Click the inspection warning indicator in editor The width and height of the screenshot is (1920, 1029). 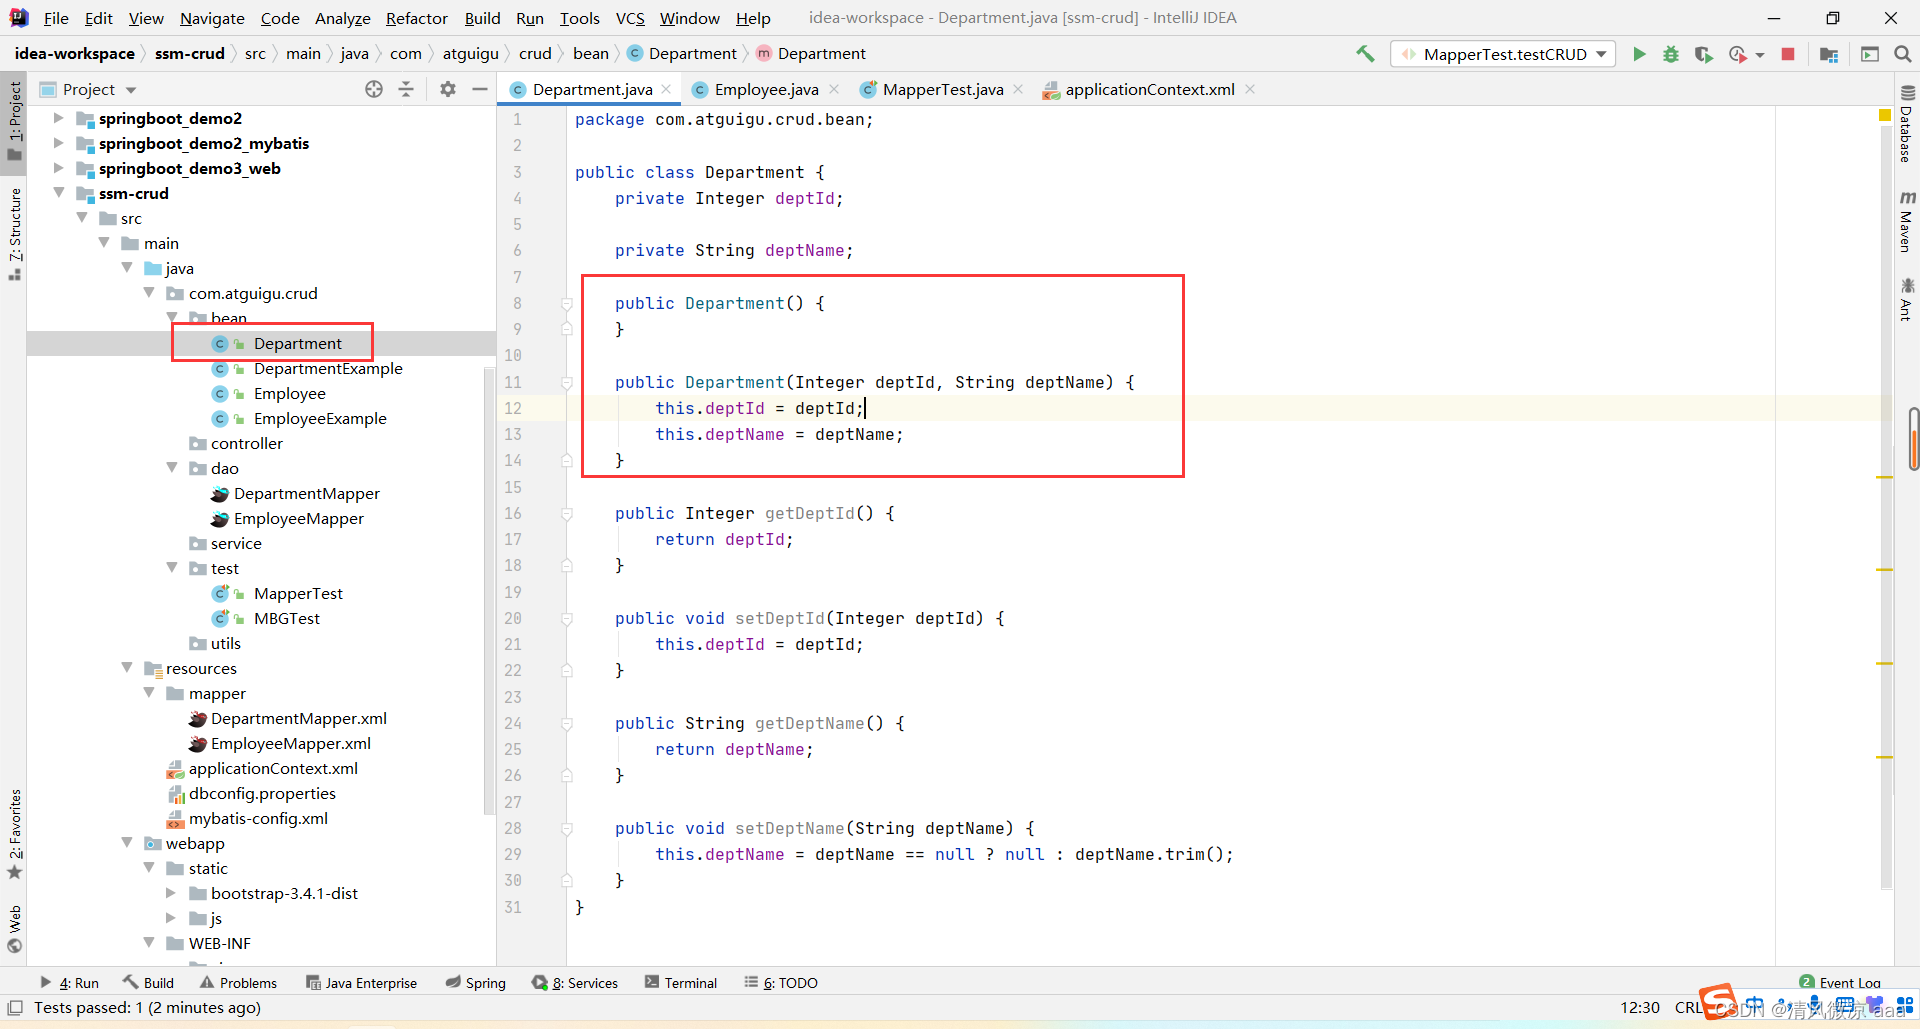(x=1885, y=116)
